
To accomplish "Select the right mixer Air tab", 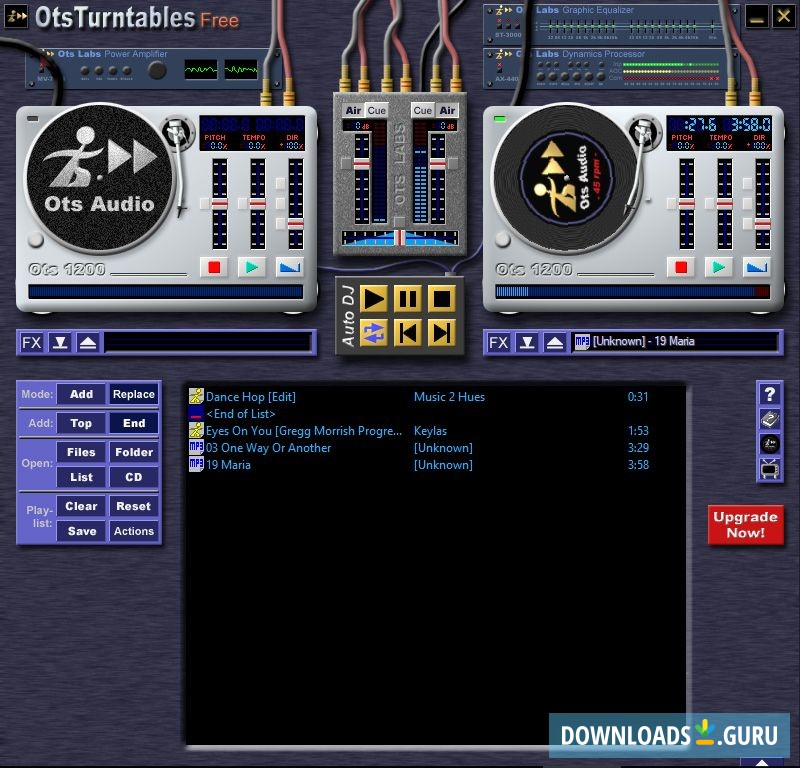I will pos(447,110).
